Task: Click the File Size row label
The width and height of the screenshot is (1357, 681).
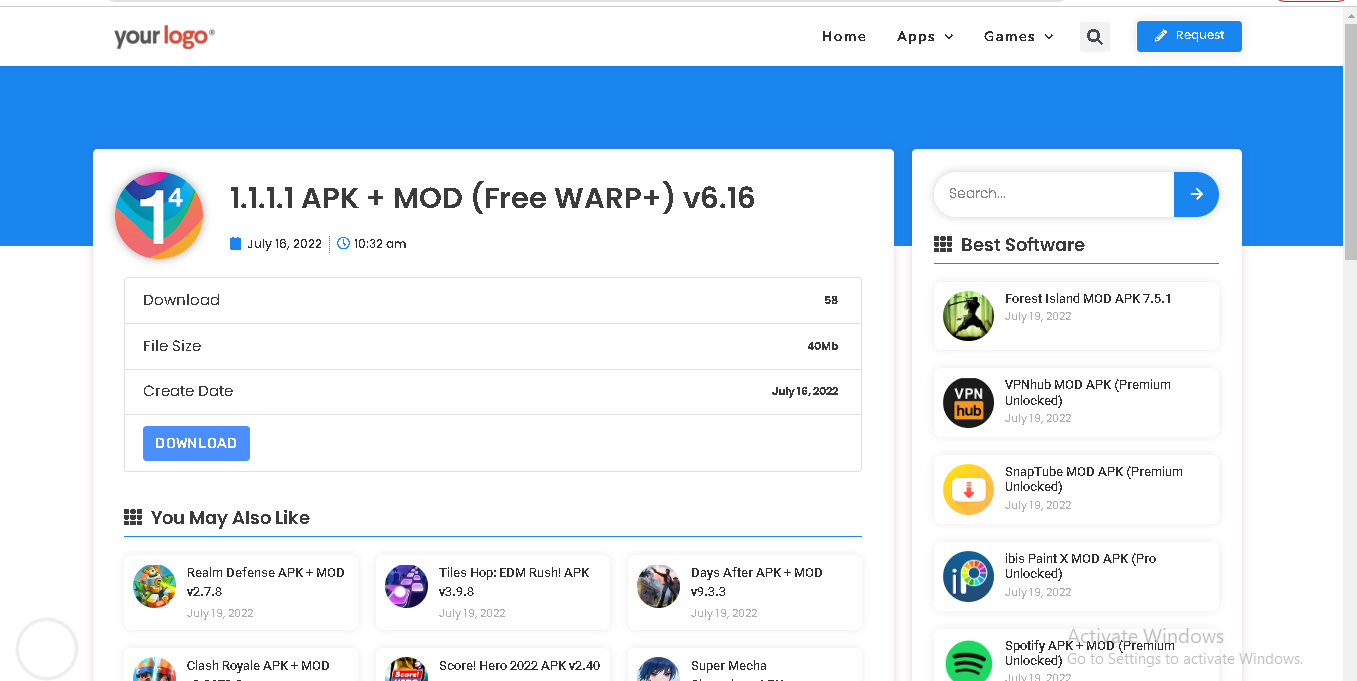Action: (172, 346)
